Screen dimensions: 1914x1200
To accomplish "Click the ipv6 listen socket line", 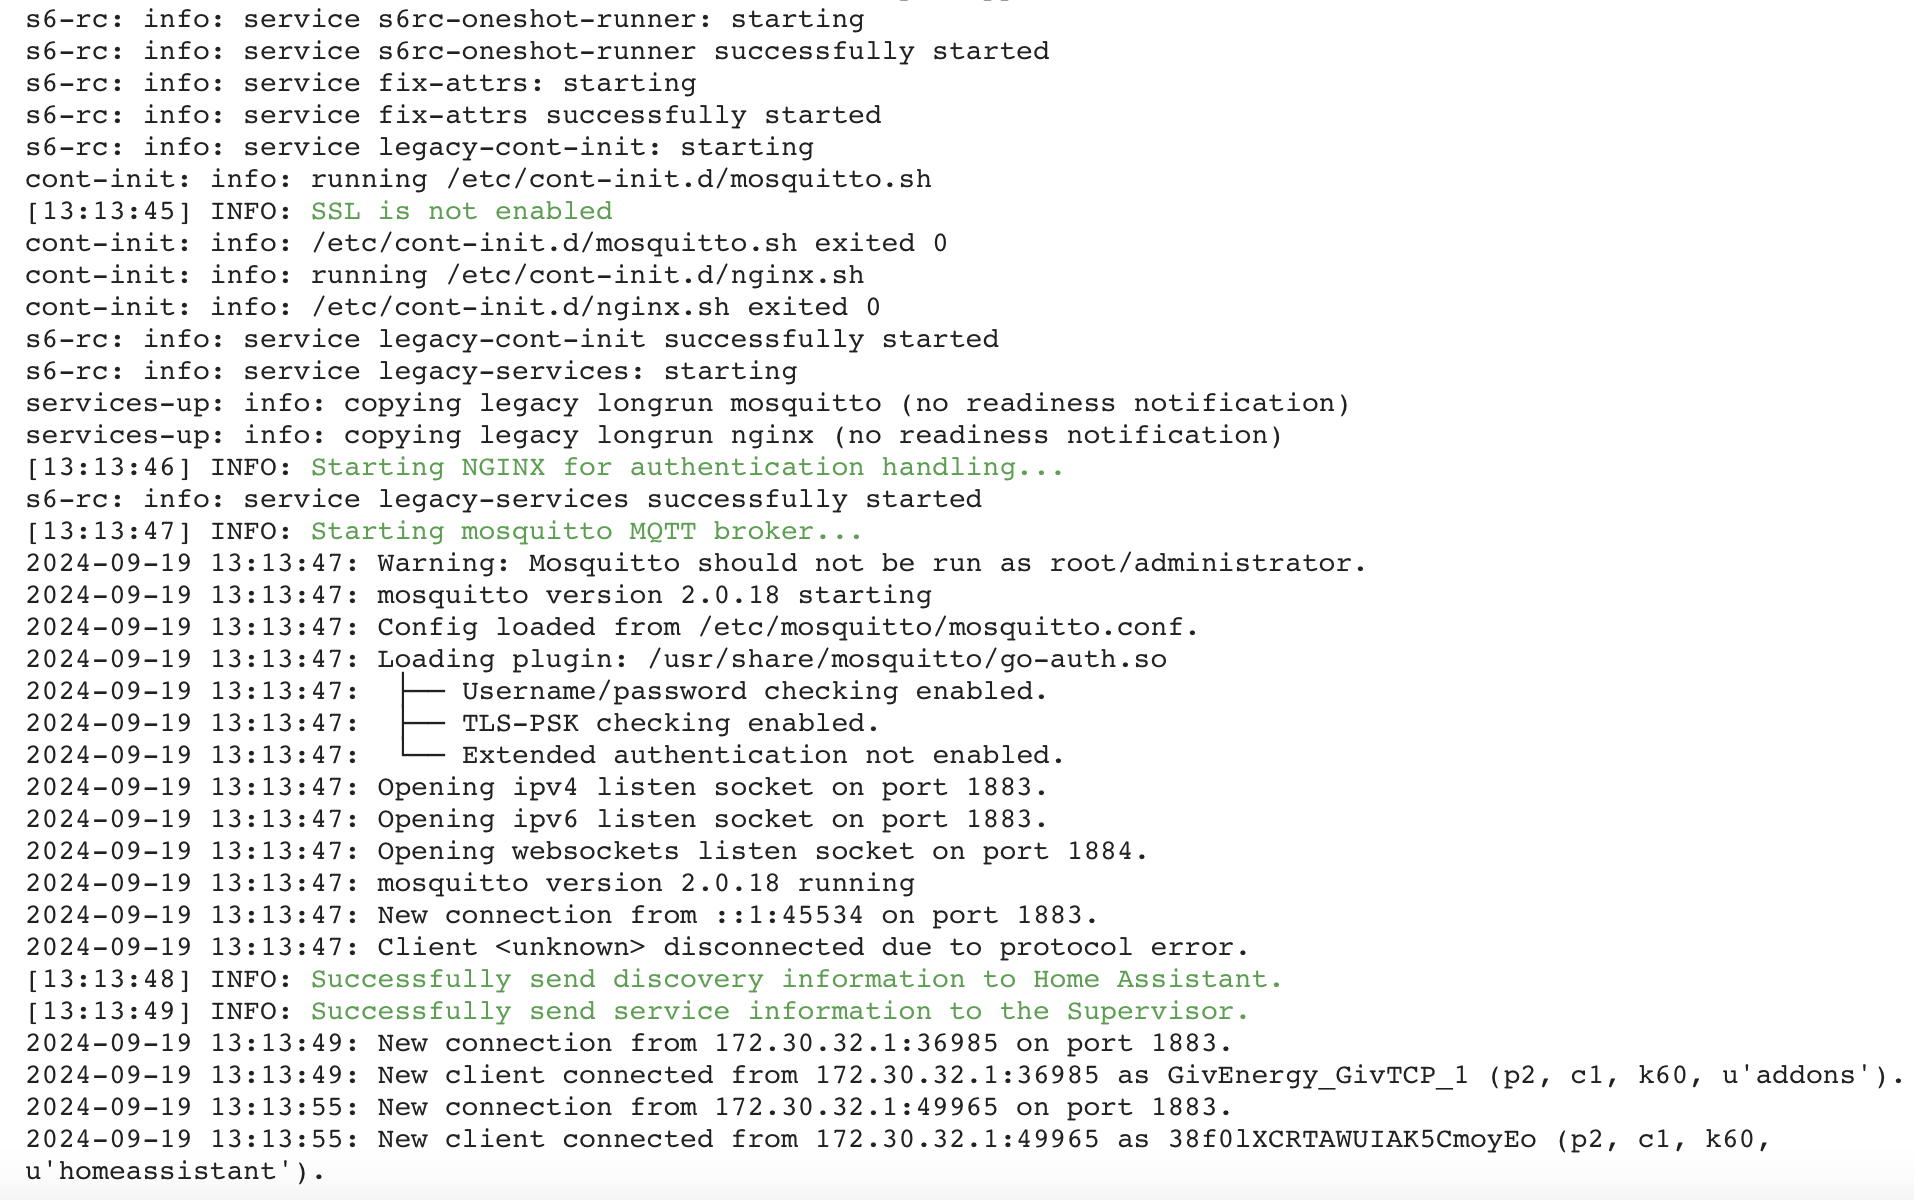I will 537,819.
